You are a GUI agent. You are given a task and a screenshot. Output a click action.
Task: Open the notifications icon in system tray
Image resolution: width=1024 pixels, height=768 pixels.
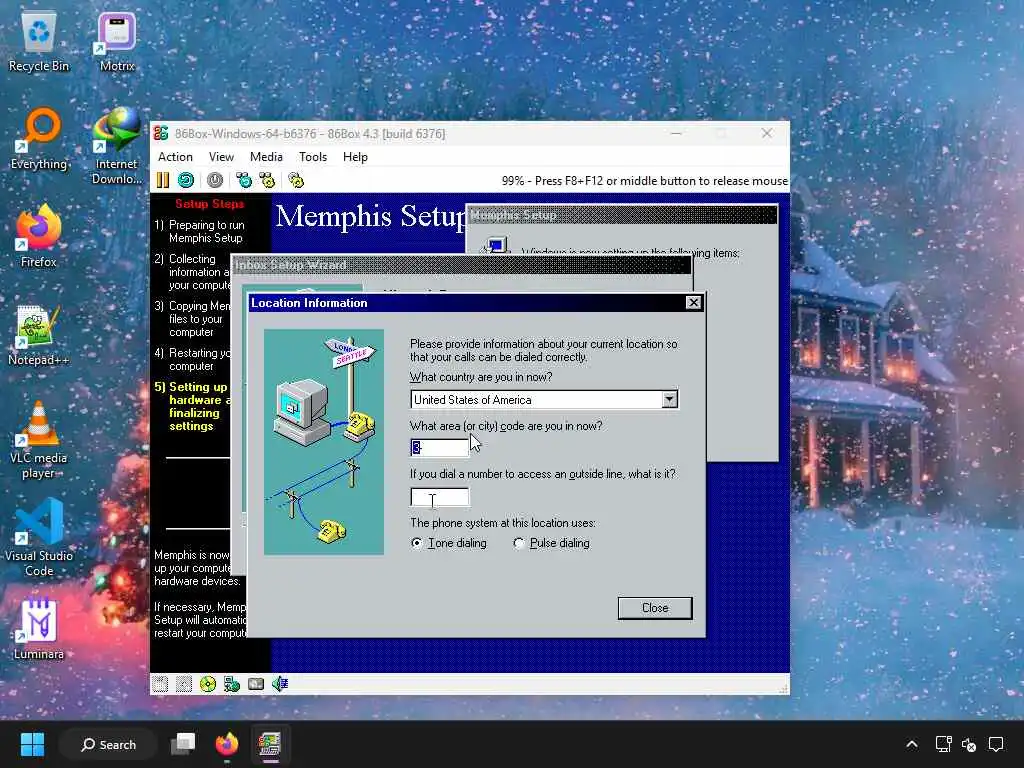(x=995, y=744)
